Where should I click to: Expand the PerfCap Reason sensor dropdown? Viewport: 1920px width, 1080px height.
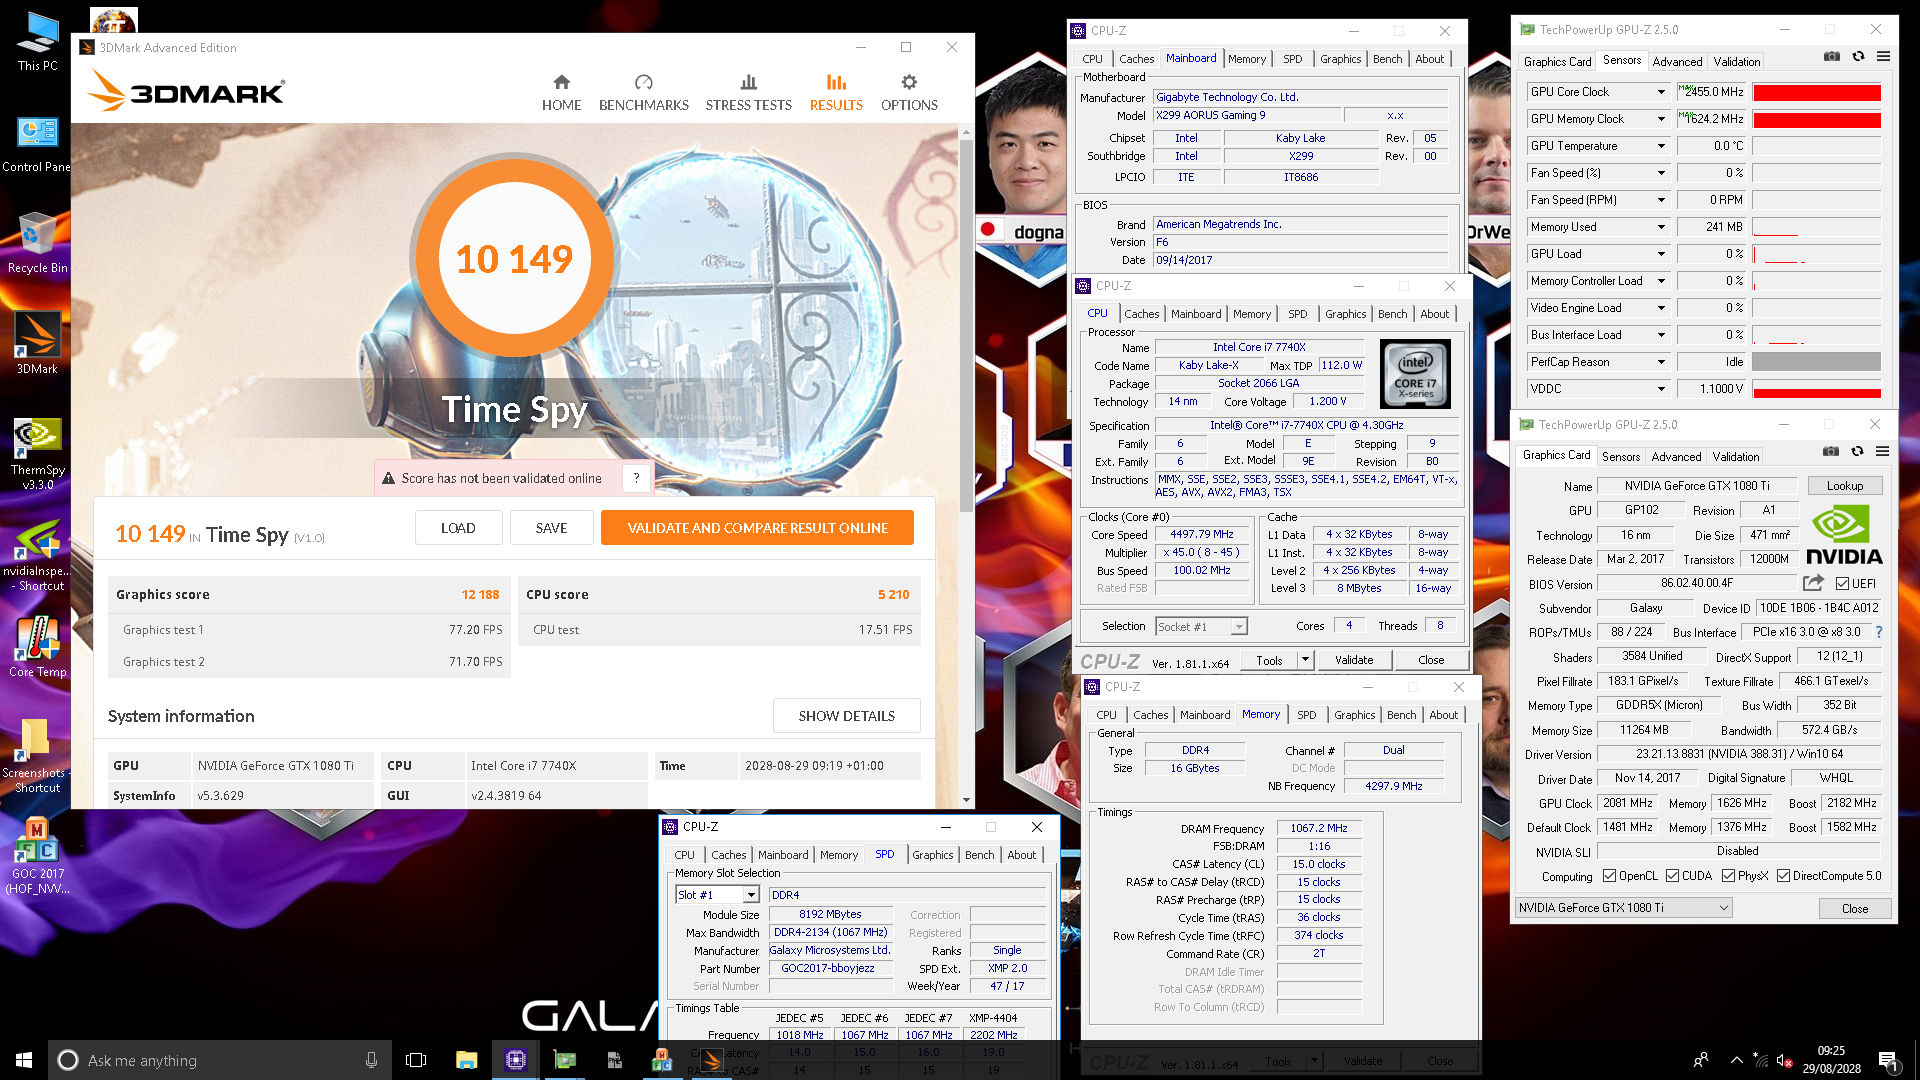[x=1661, y=362]
